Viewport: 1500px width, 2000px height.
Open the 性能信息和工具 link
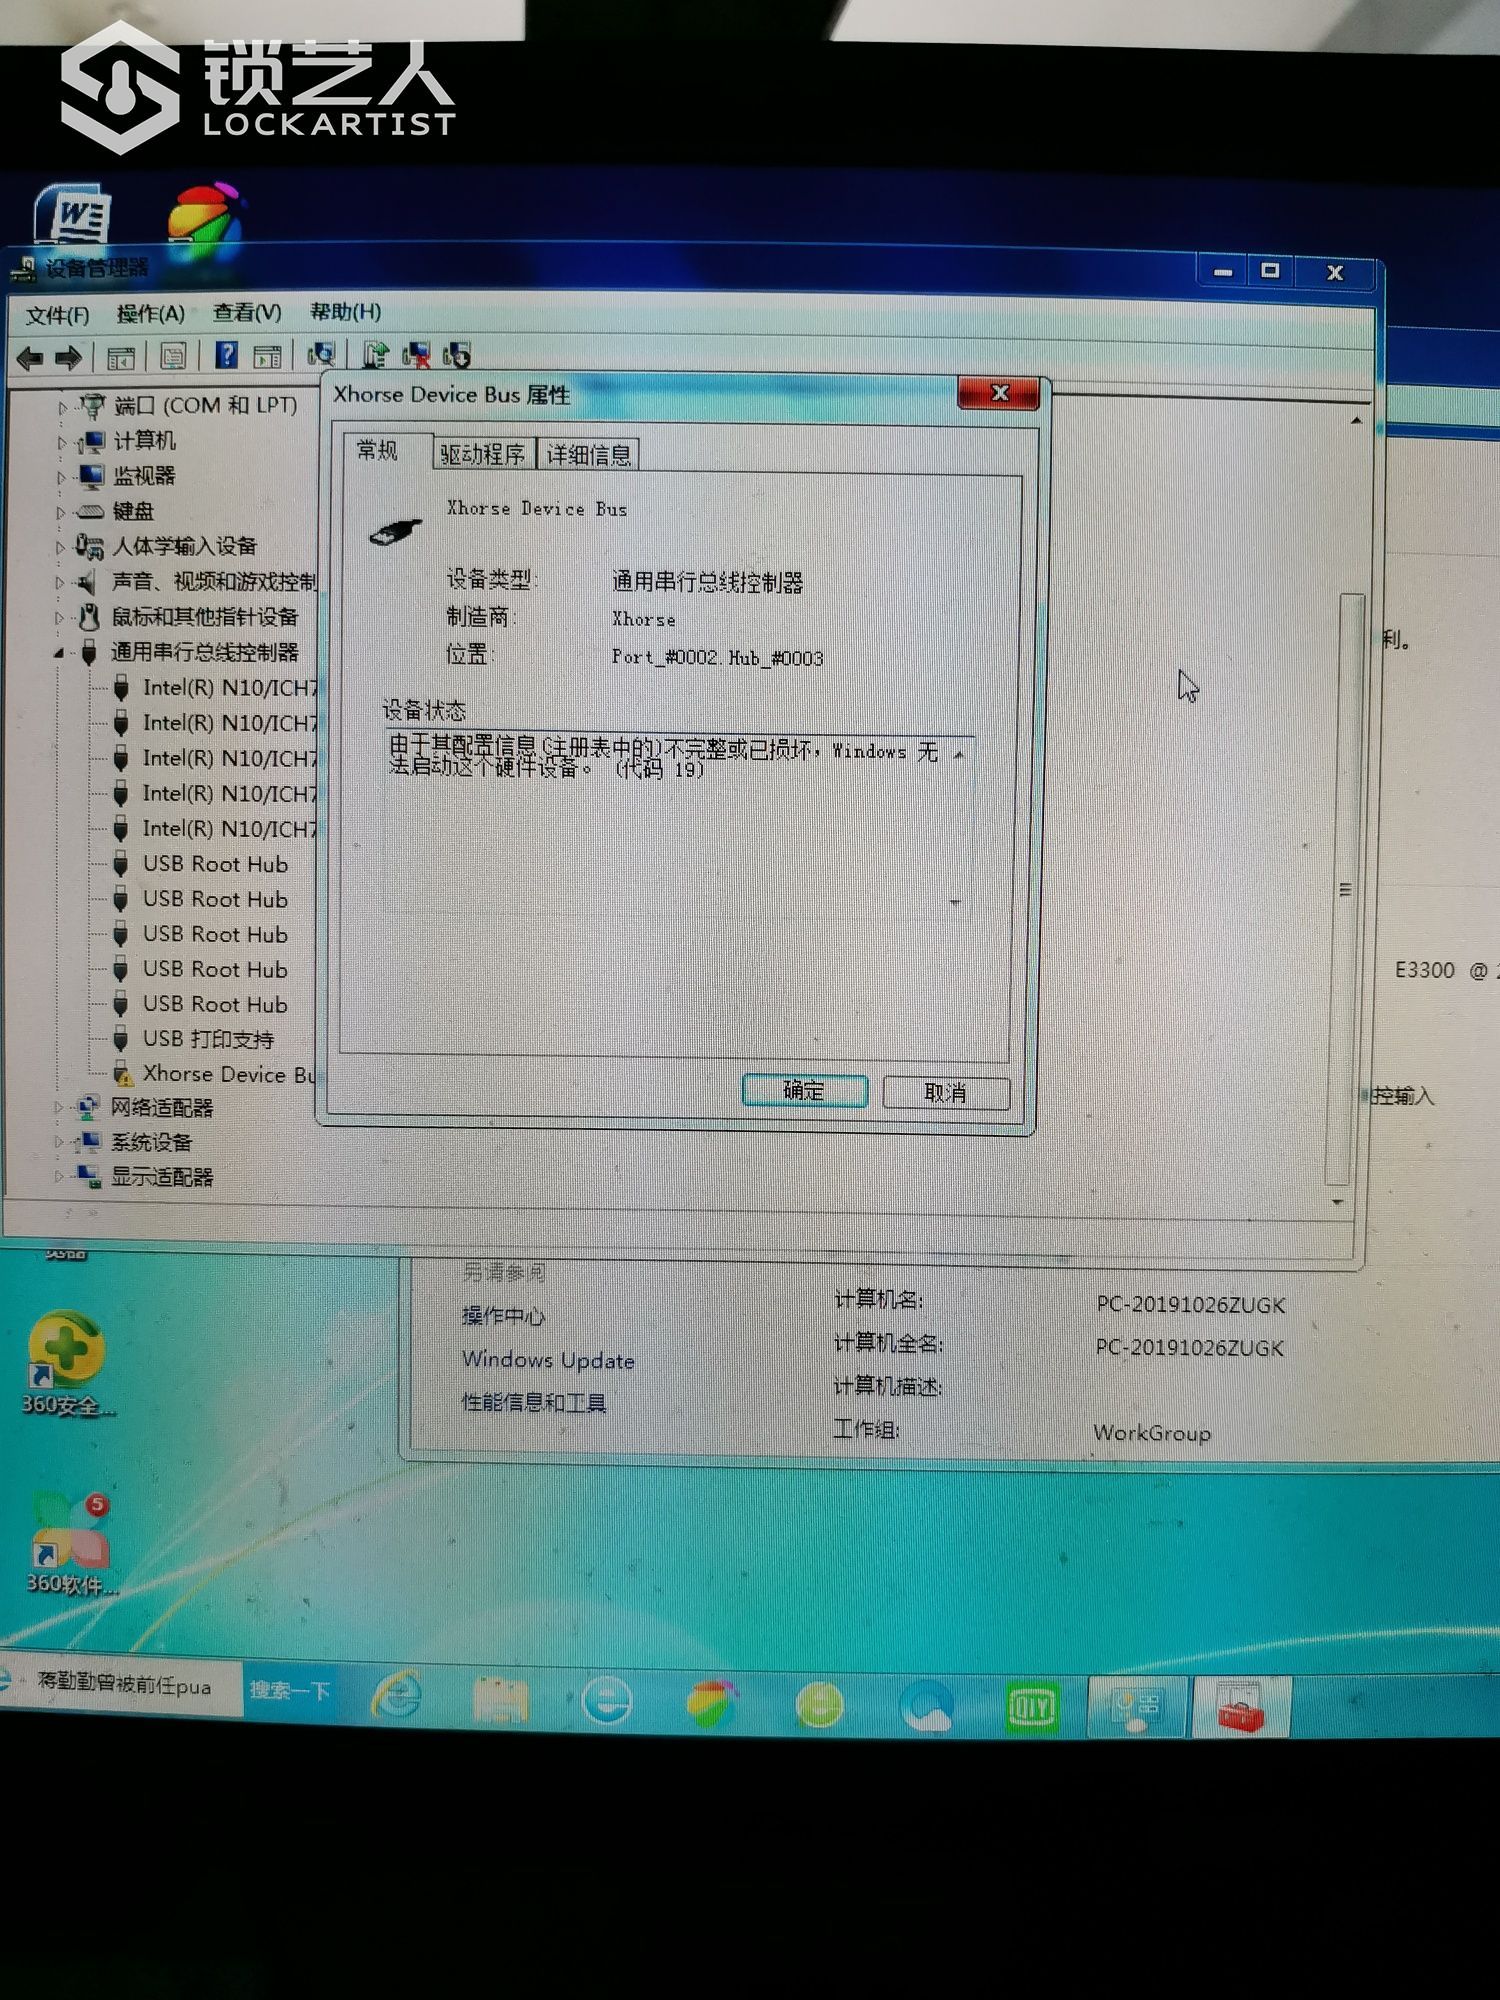[534, 1403]
